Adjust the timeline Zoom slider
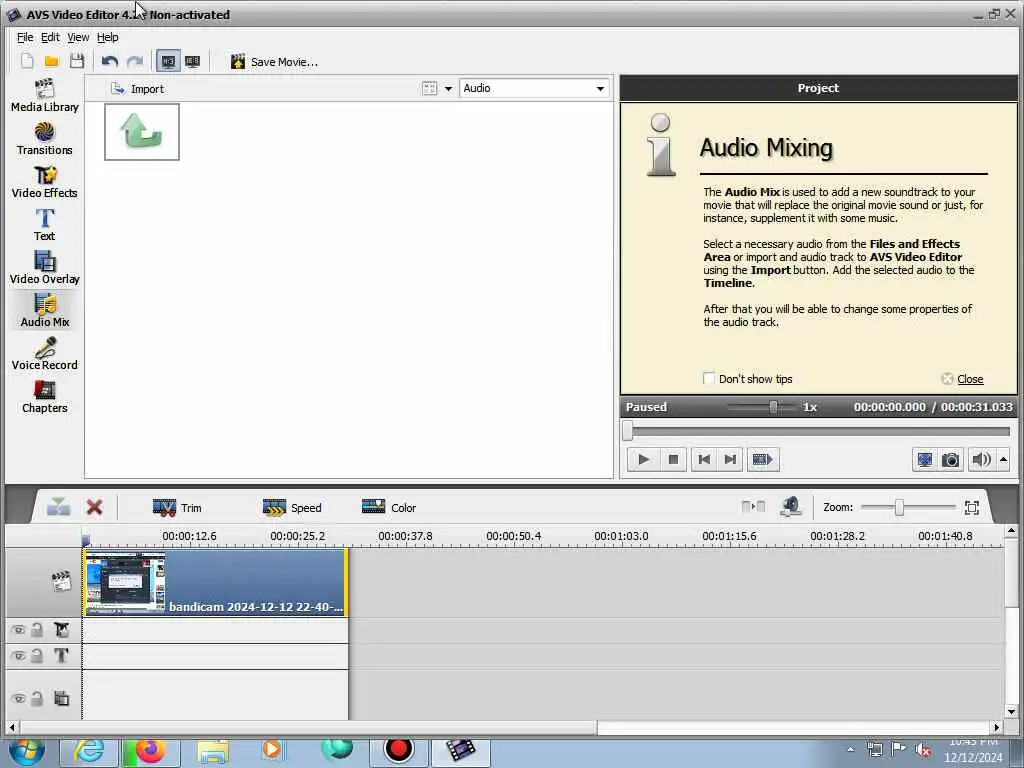This screenshot has height=768, width=1024. (899, 507)
